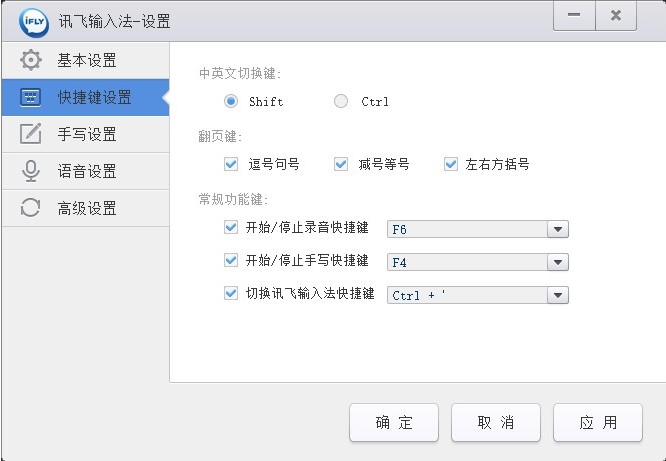Image resolution: width=666 pixels, height=461 pixels.
Task: Open the 手写设置 tab
Action: click(x=86, y=134)
